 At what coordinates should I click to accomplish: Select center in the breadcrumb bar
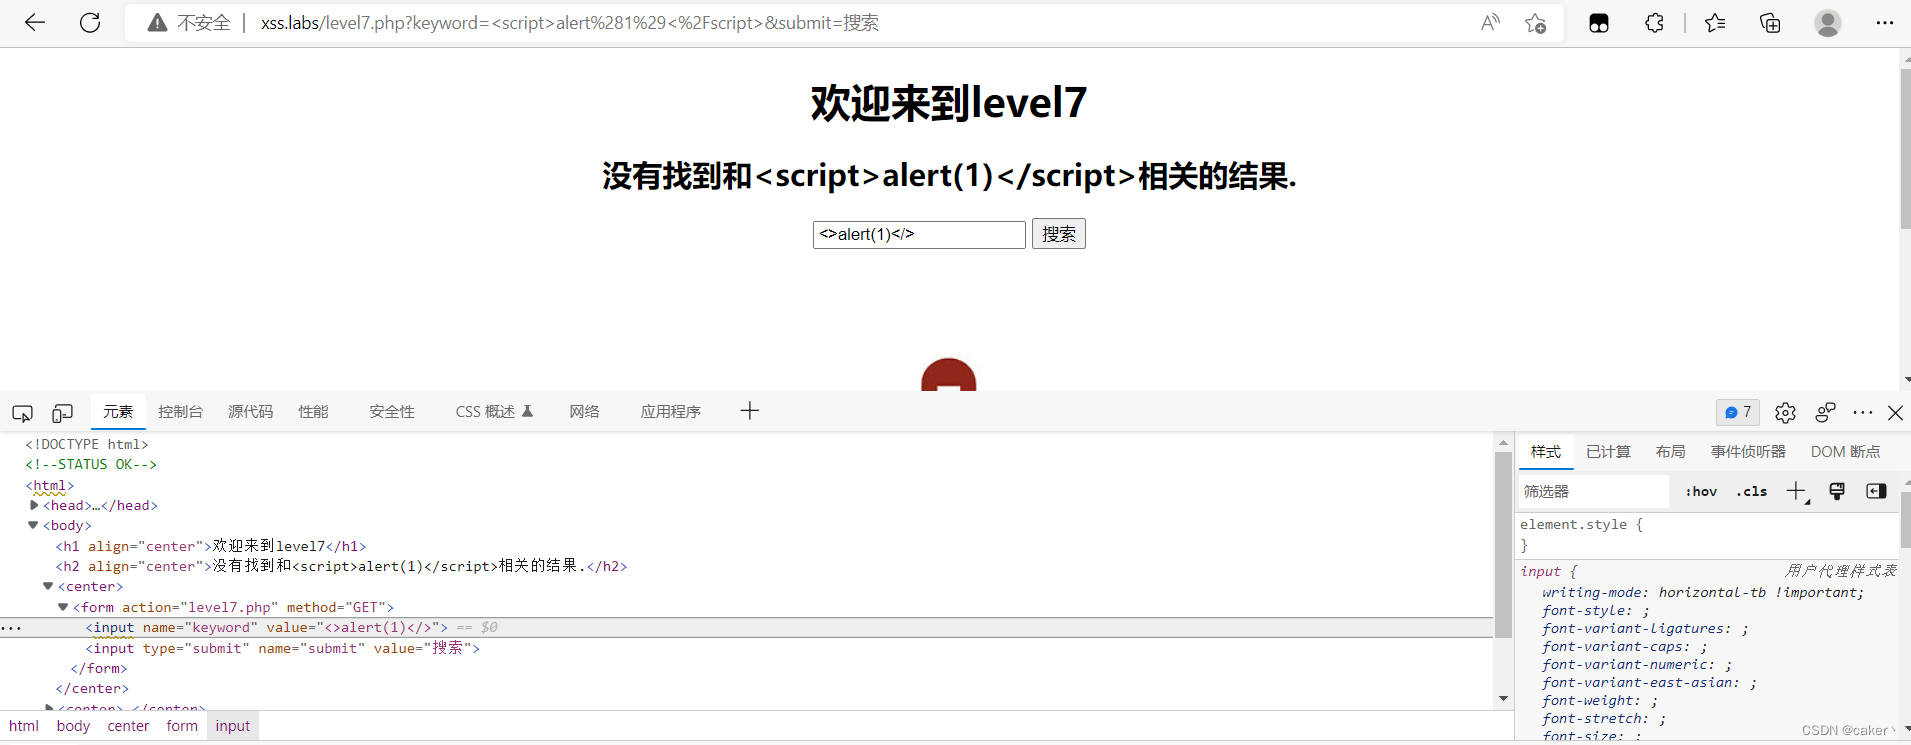click(128, 726)
